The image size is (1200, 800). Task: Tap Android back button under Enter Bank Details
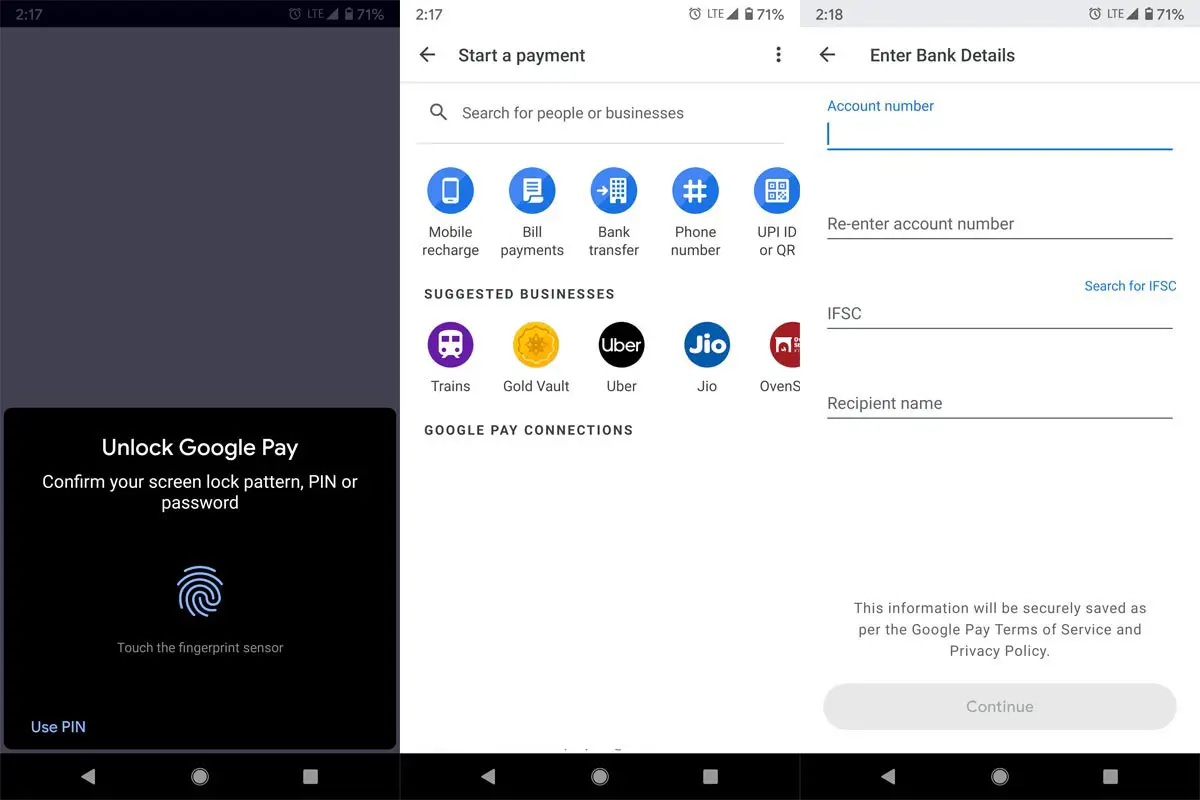click(888, 776)
